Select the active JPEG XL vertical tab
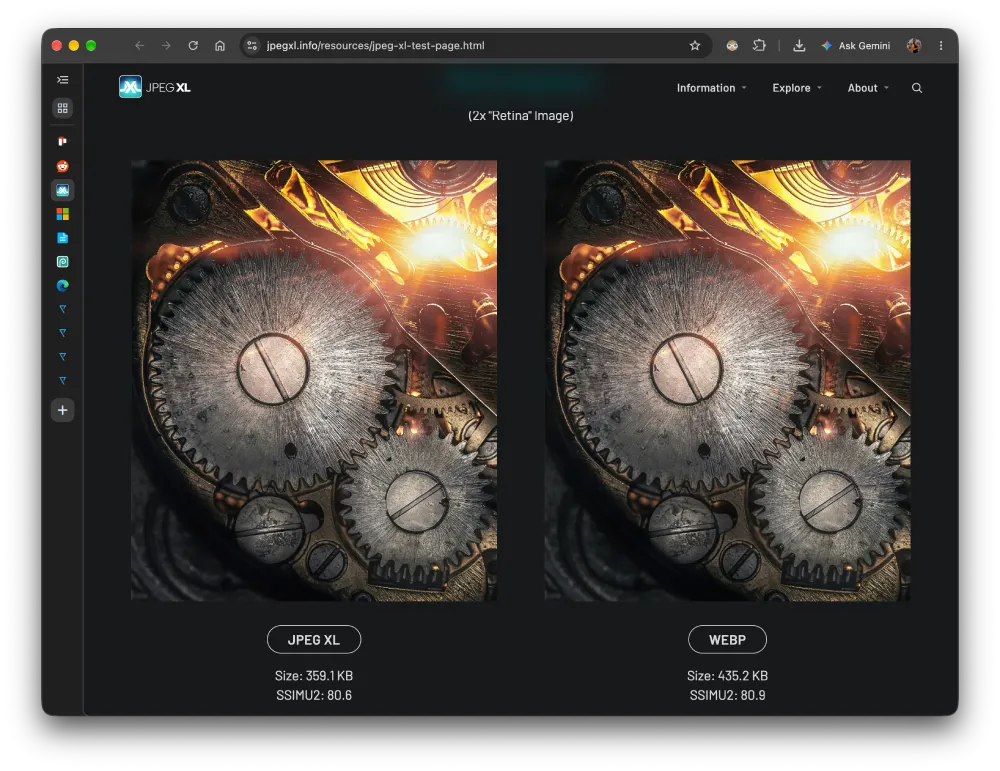This screenshot has height=771, width=1000. pyautogui.click(x=62, y=190)
